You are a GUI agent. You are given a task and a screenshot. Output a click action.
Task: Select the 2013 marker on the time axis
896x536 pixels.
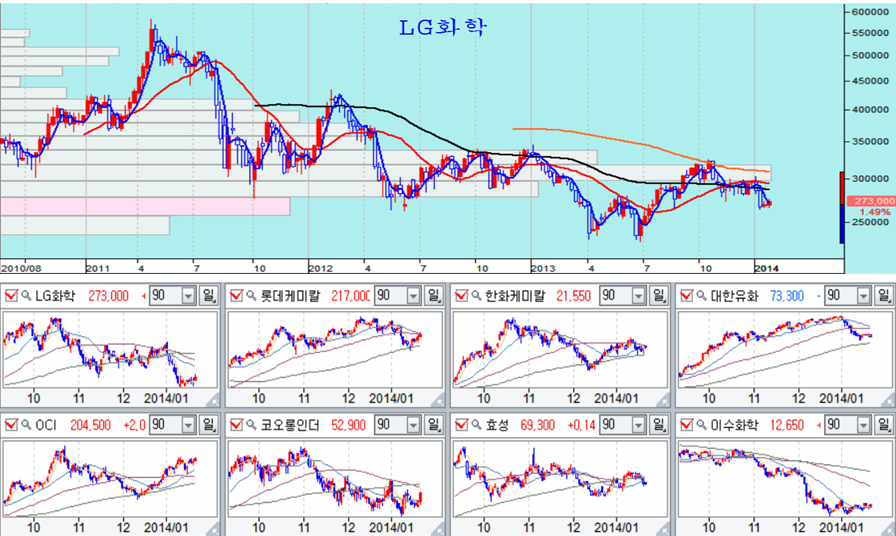pyautogui.click(x=542, y=268)
